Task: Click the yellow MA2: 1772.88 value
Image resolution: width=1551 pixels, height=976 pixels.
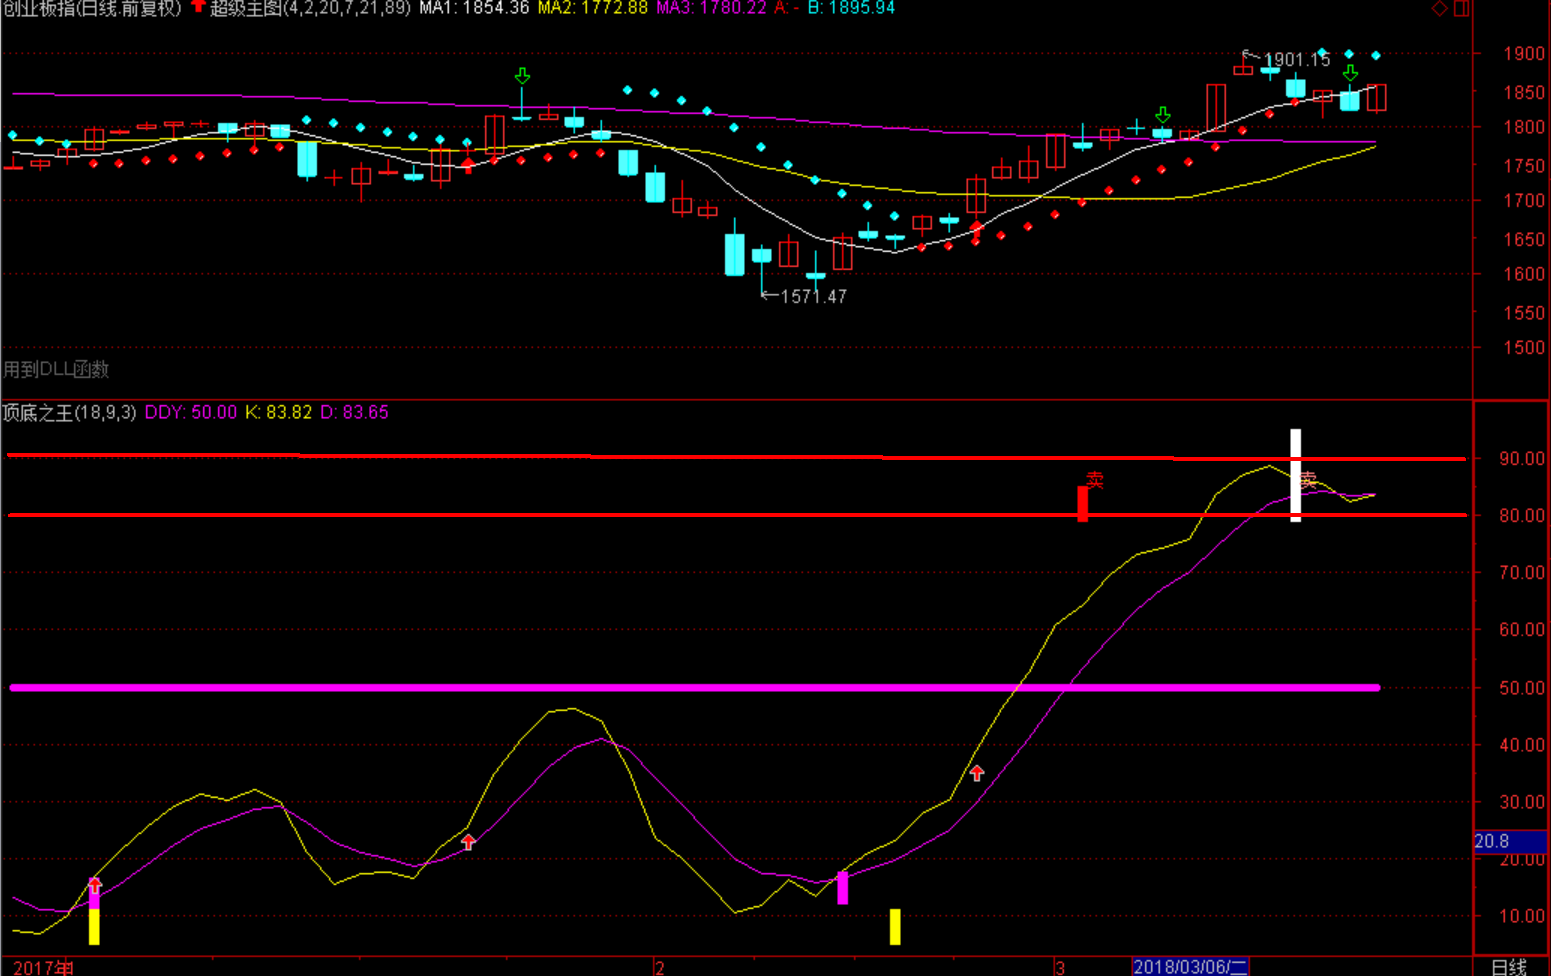Action: (x=593, y=8)
